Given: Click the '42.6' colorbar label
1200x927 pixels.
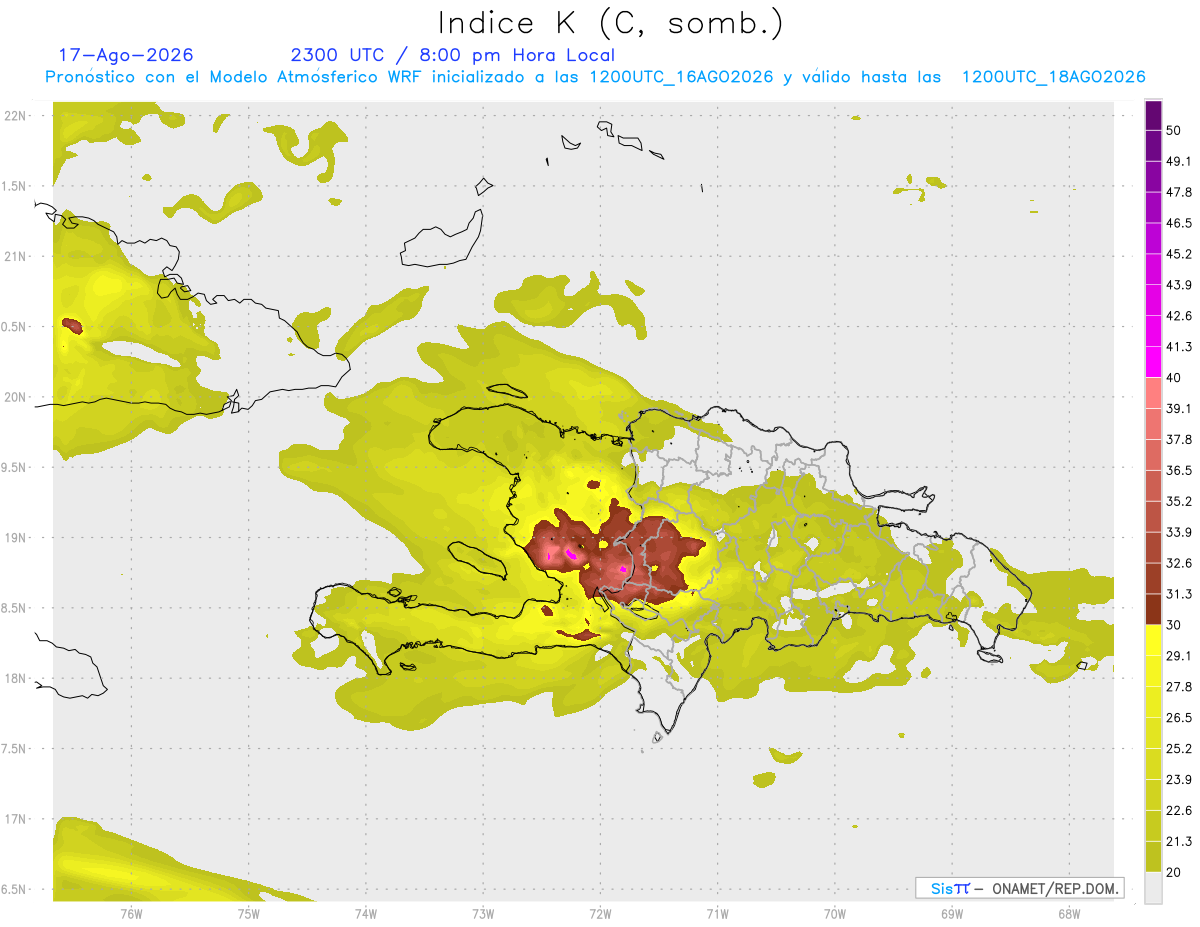Looking at the screenshot, I should point(1179,316).
